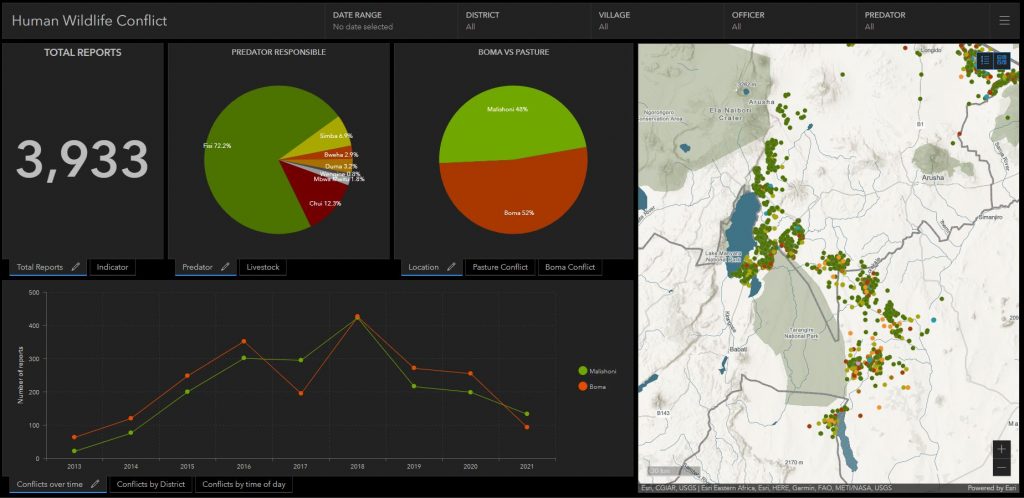Open Pasture Conflict tab
Viewport: 1024px width, 498px height.
tap(500, 267)
